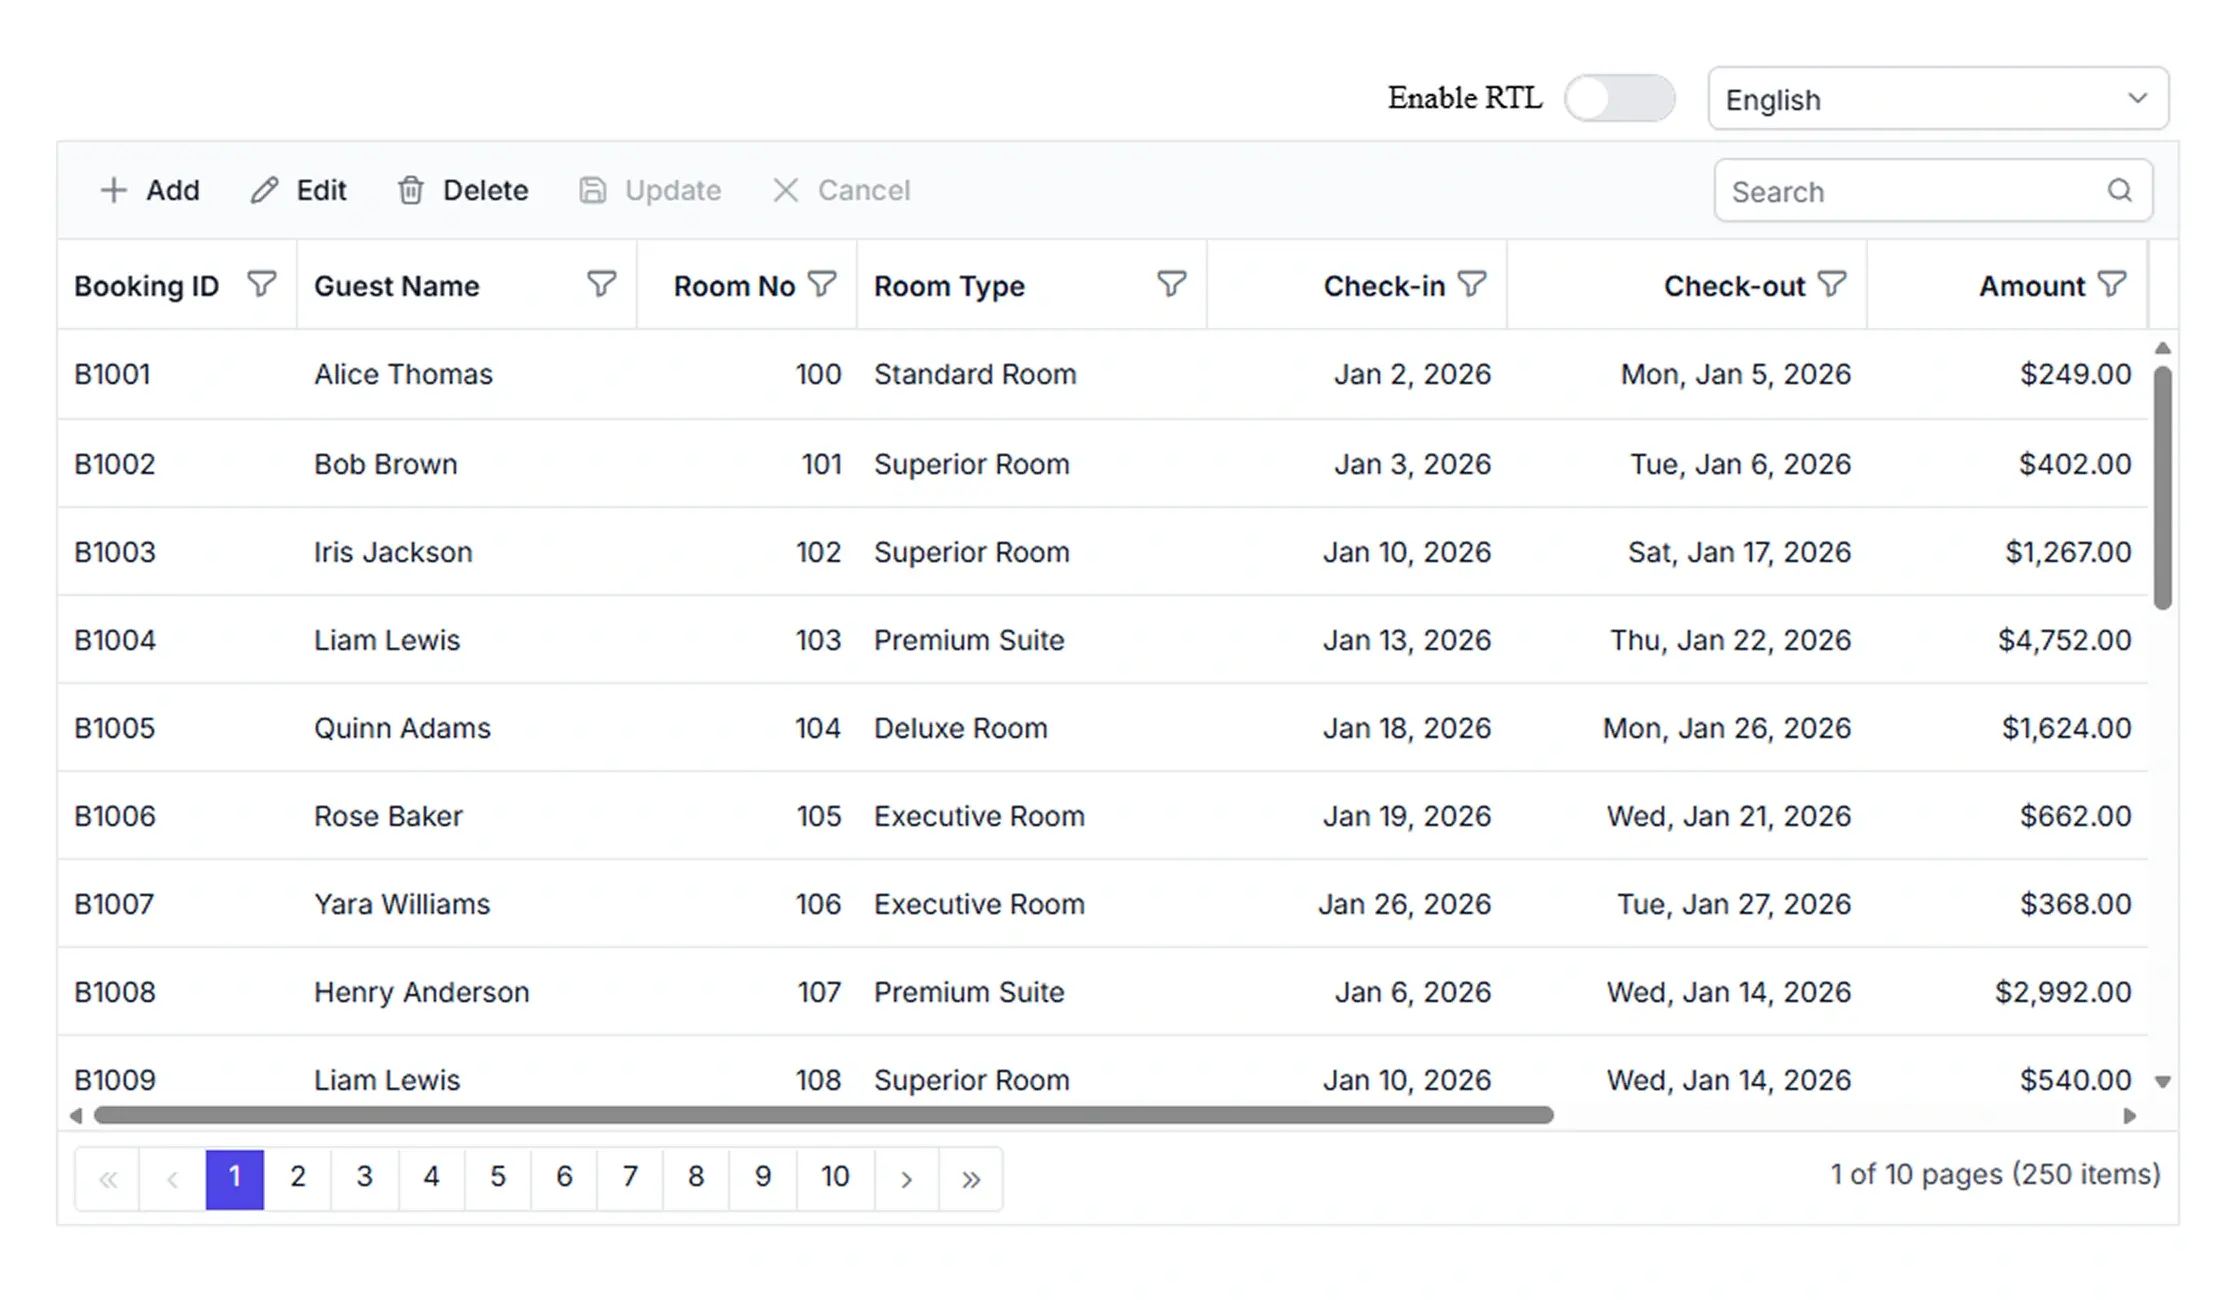Switch to page 5

pyautogui.click(x=497, y=1179)
